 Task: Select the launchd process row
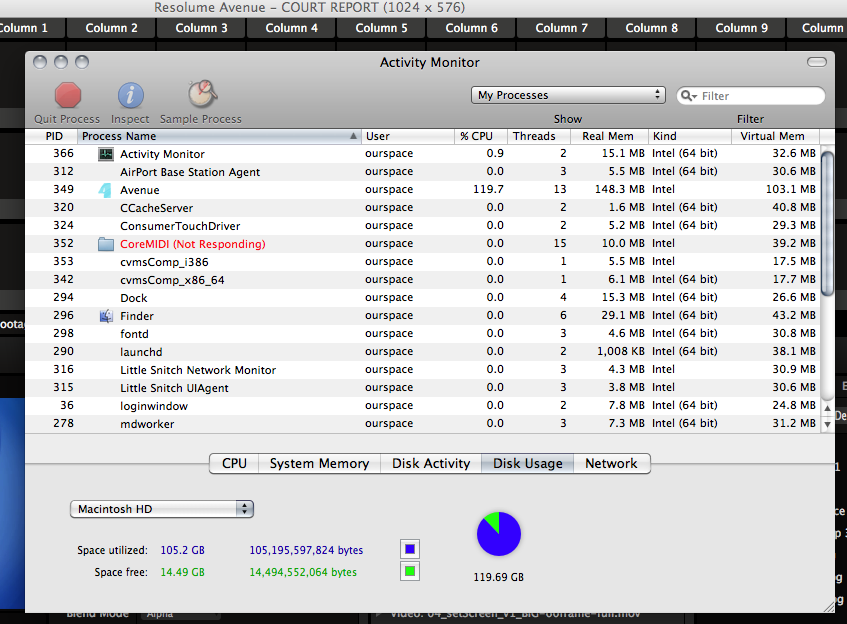coord(422,352)
